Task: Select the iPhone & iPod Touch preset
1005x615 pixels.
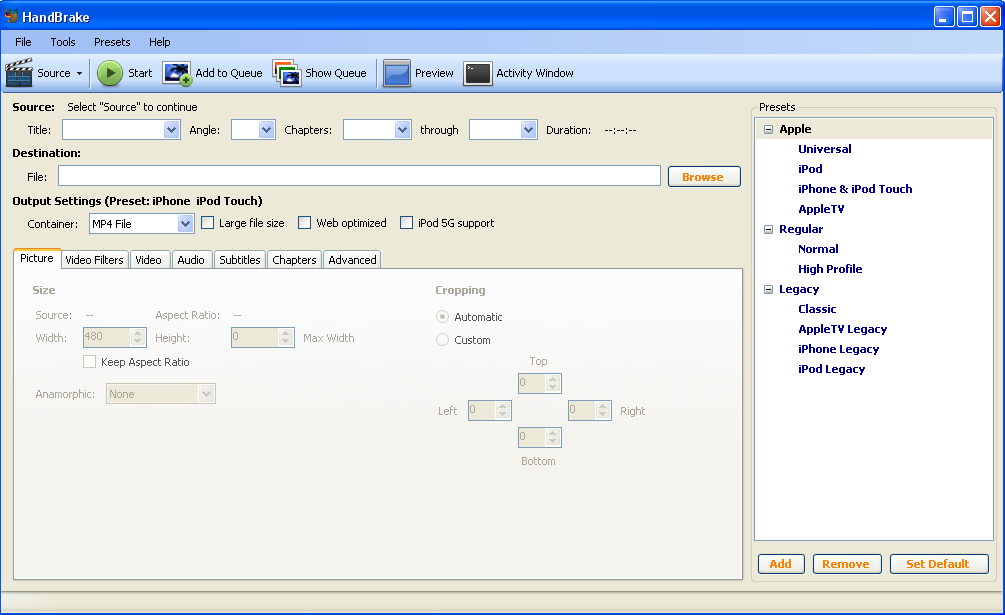Action: click(x=854, y=189)
